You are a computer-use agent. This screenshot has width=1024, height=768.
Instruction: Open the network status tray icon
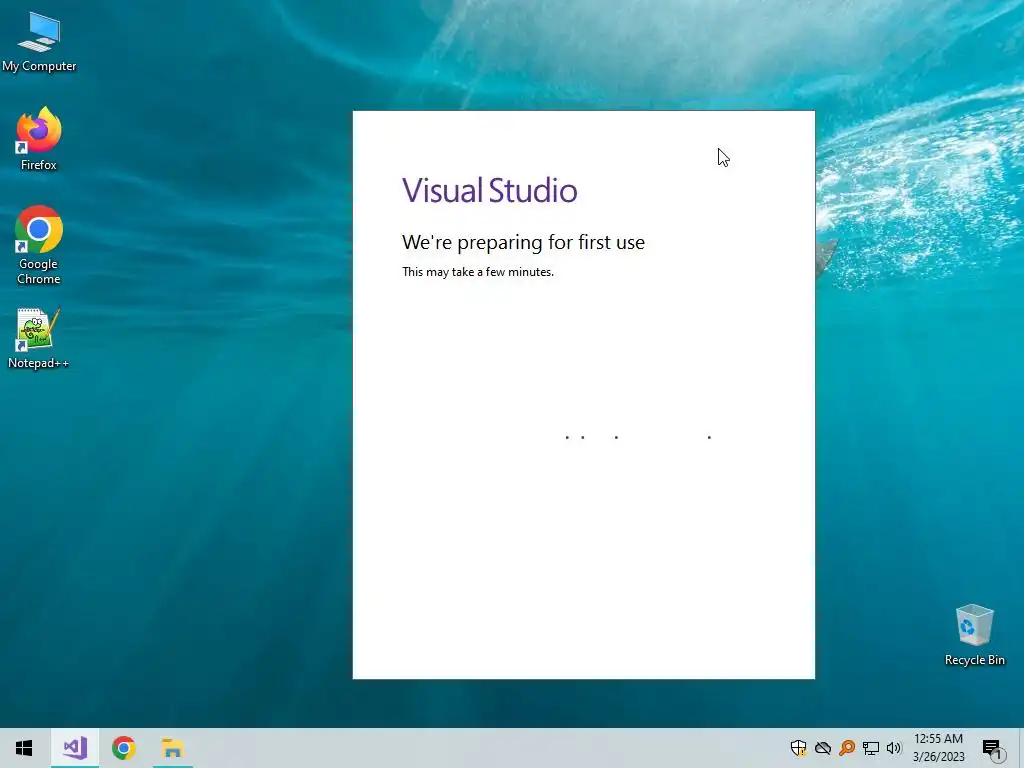coord(871,748)
